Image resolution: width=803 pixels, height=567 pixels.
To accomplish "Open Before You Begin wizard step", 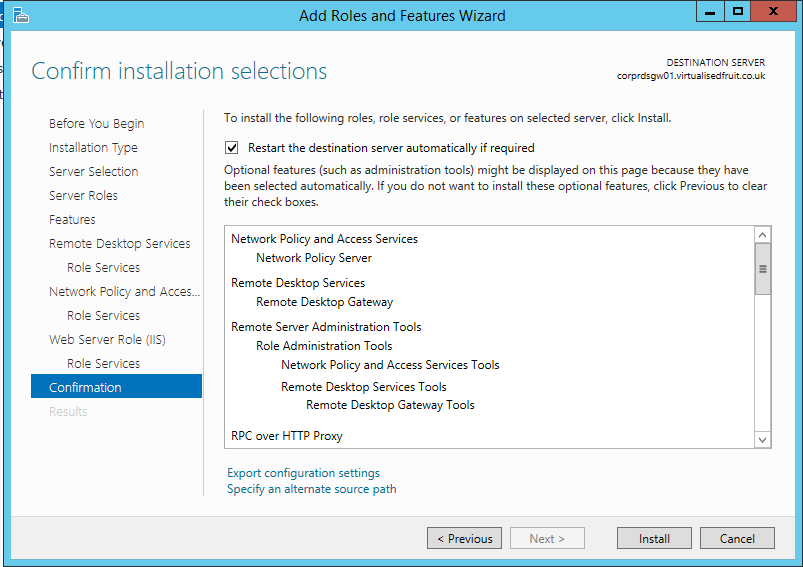I will pyautogui.click(x=96, y=123).
